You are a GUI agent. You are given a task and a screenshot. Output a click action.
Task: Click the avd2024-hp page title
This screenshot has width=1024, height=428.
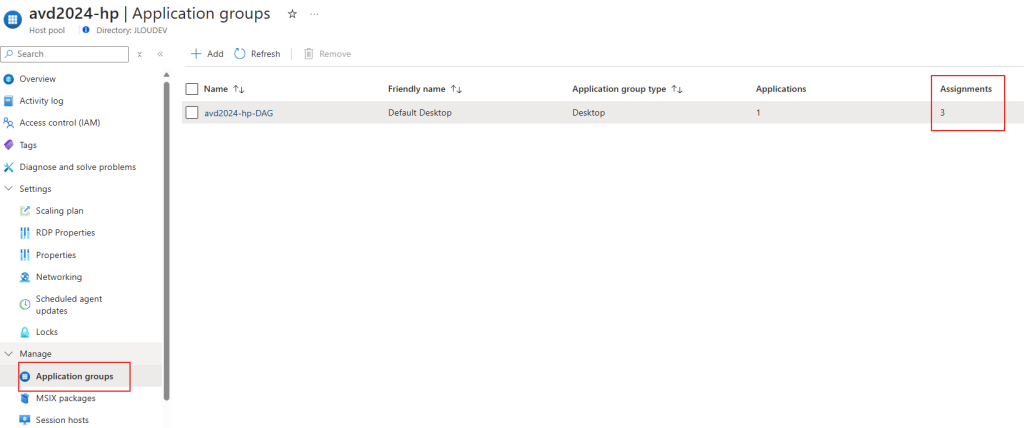[72, 13]
